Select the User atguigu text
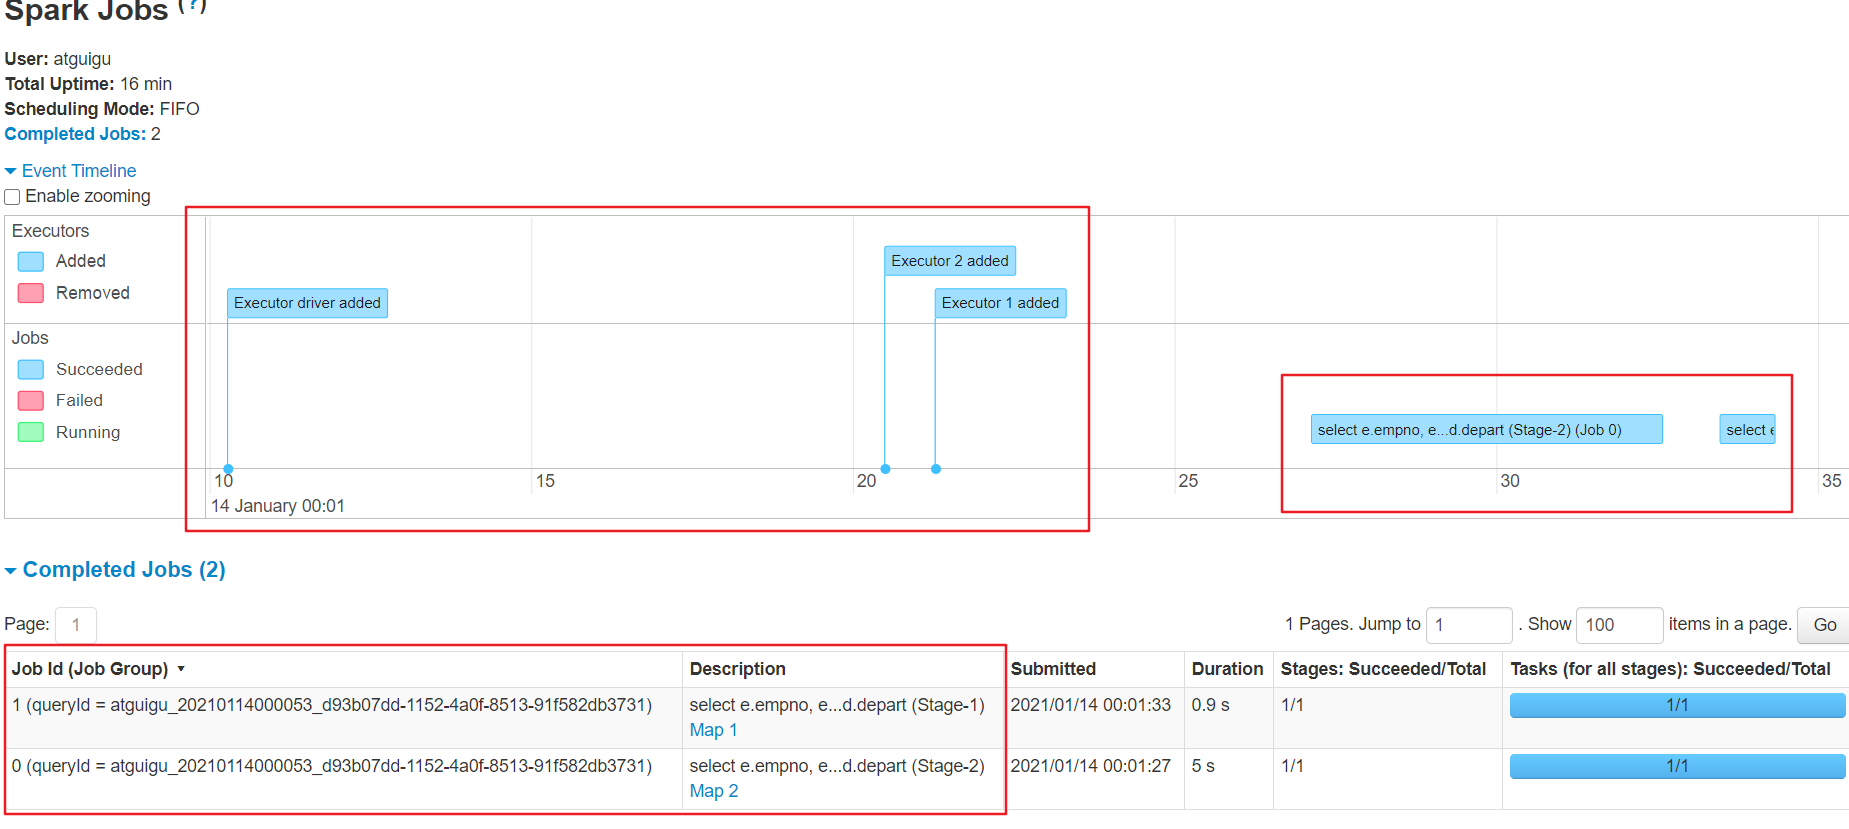 58,59
